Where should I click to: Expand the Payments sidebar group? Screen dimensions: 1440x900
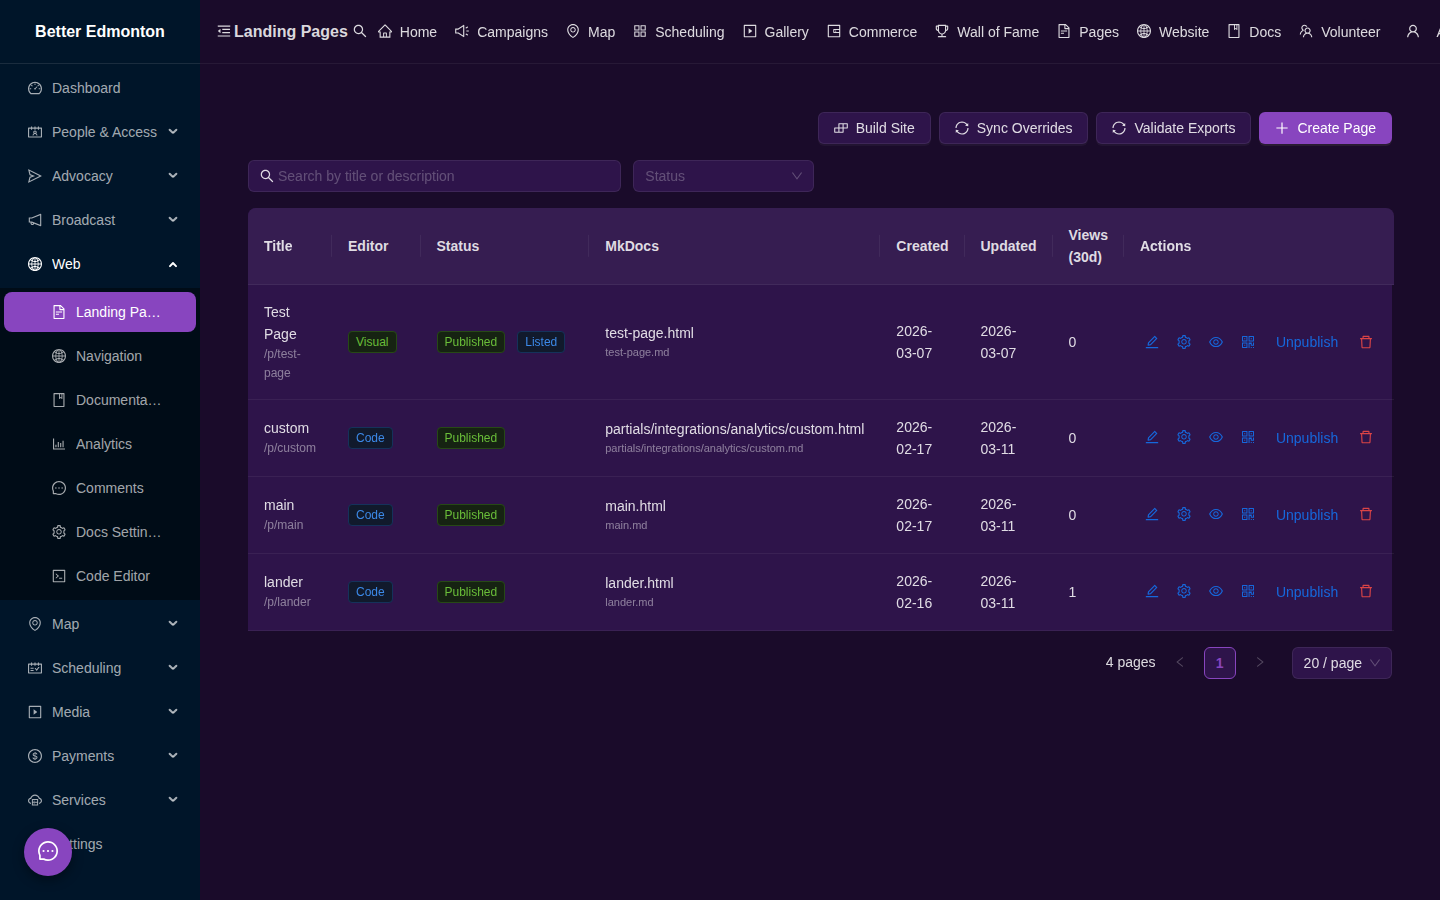tap(100, 756)
